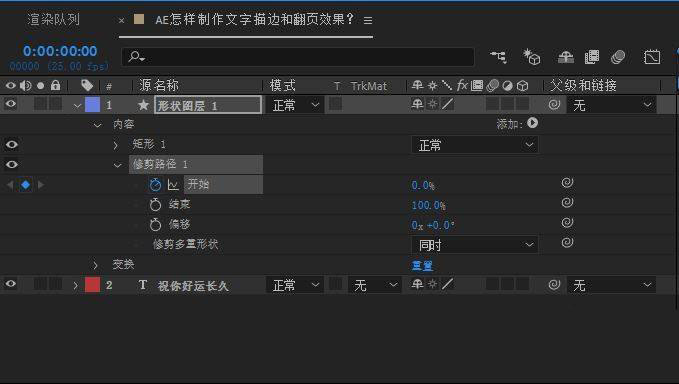
Task: Hide Rectangle 1 (矩形 1) eye icon
Action: pyautogui.click(x=11, y=144)
